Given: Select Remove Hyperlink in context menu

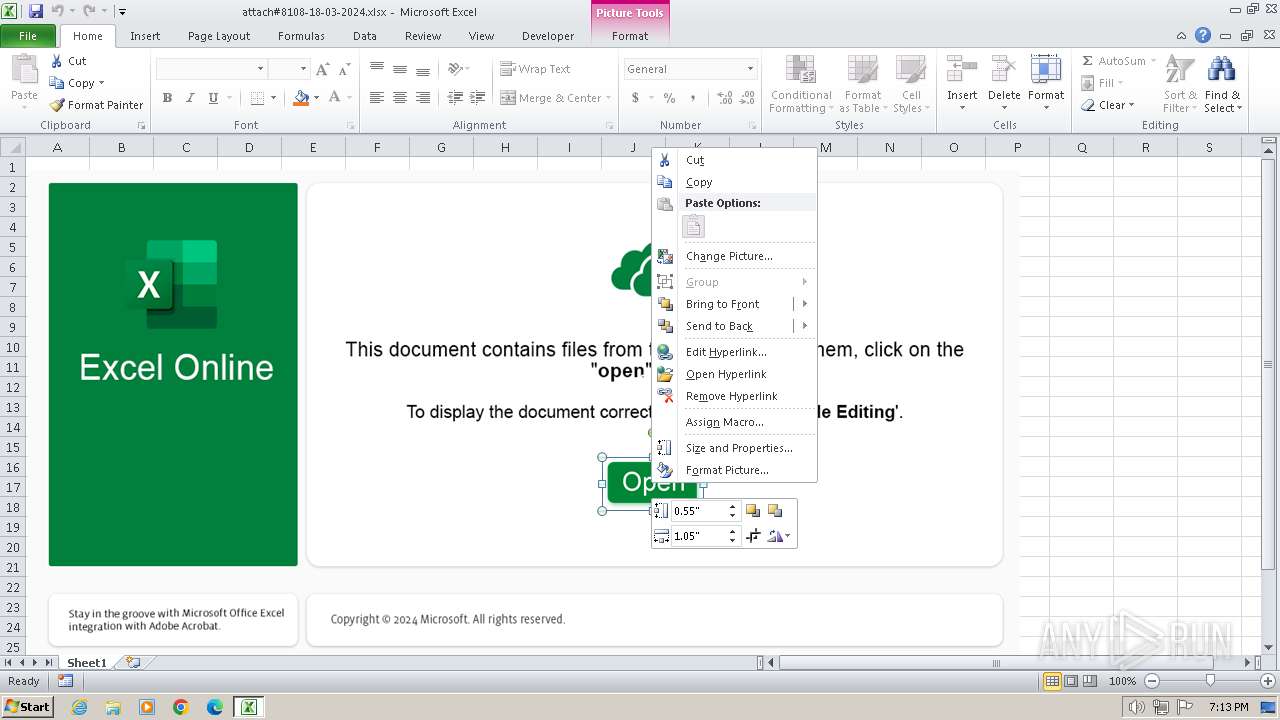Looking at the screenshot, I should pyautogui.click(x=735, y=396).
